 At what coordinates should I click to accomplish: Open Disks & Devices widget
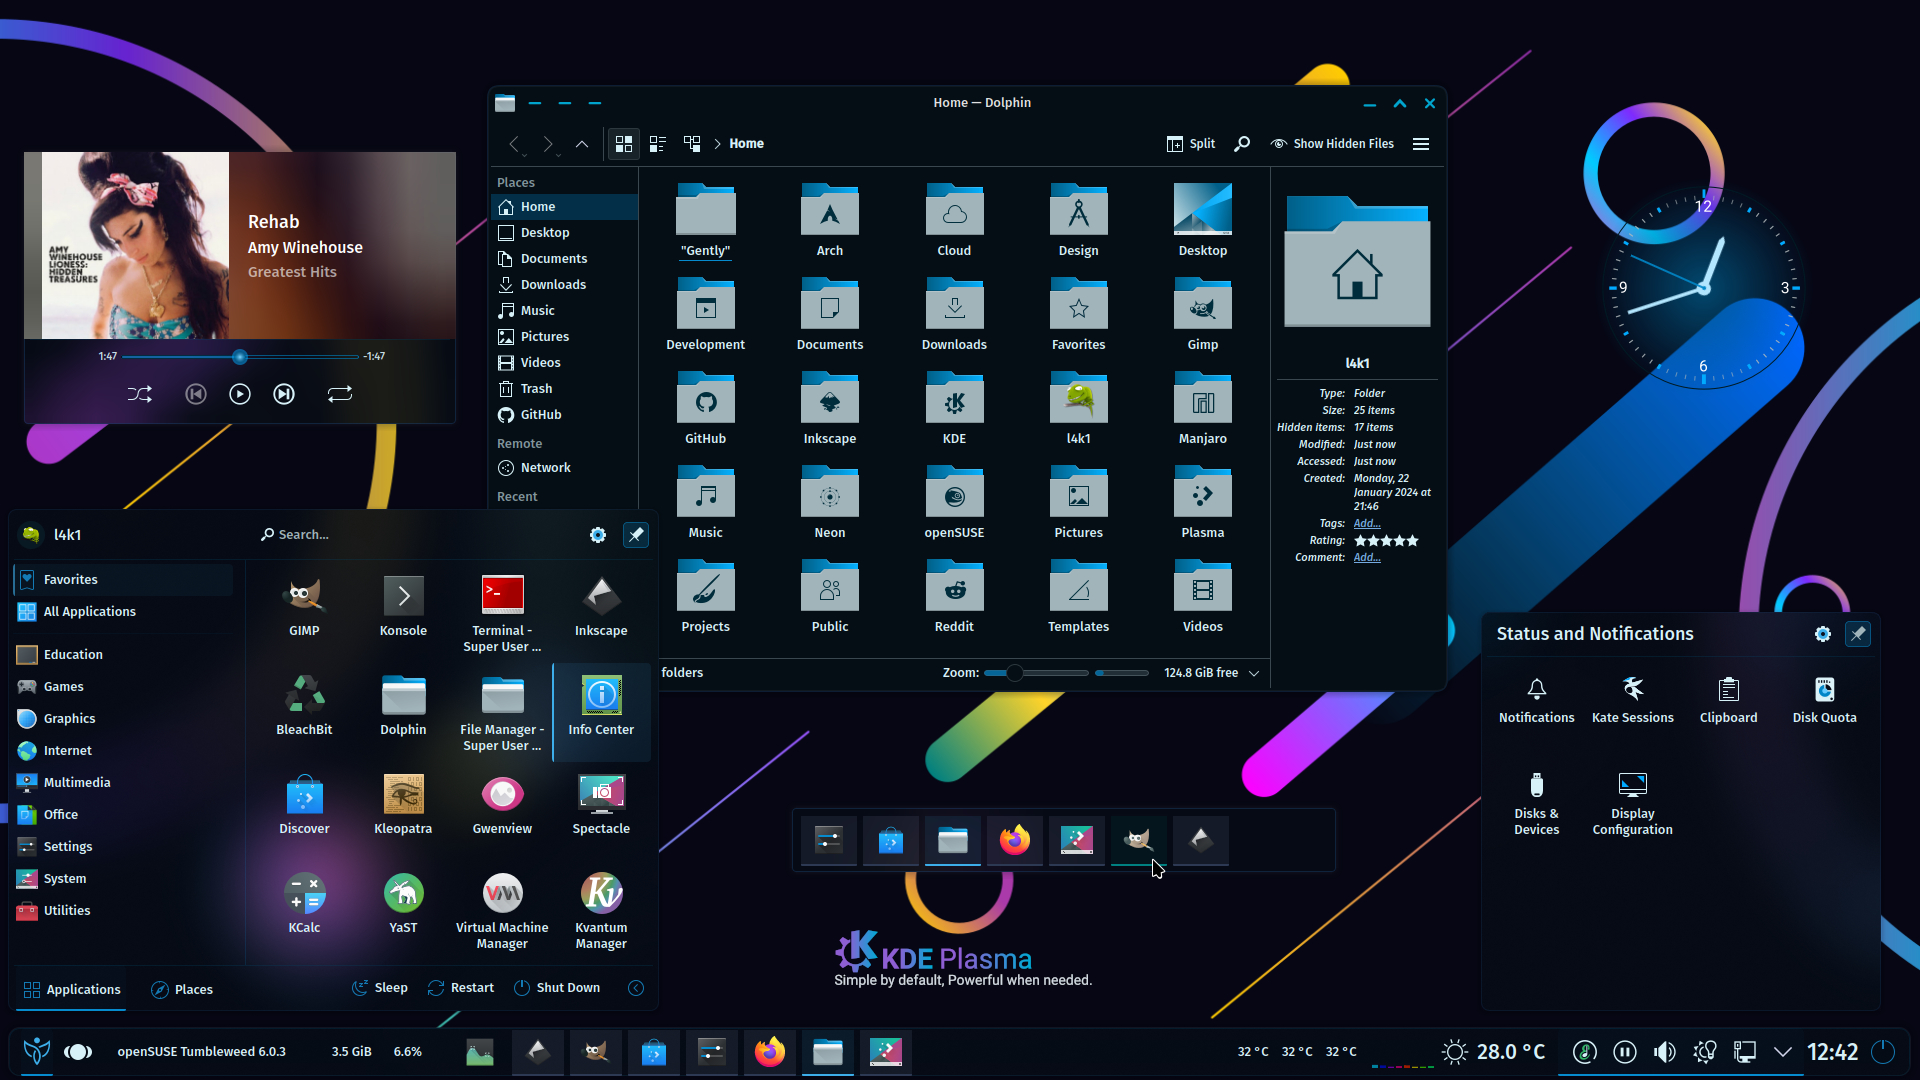point(1536,803)
